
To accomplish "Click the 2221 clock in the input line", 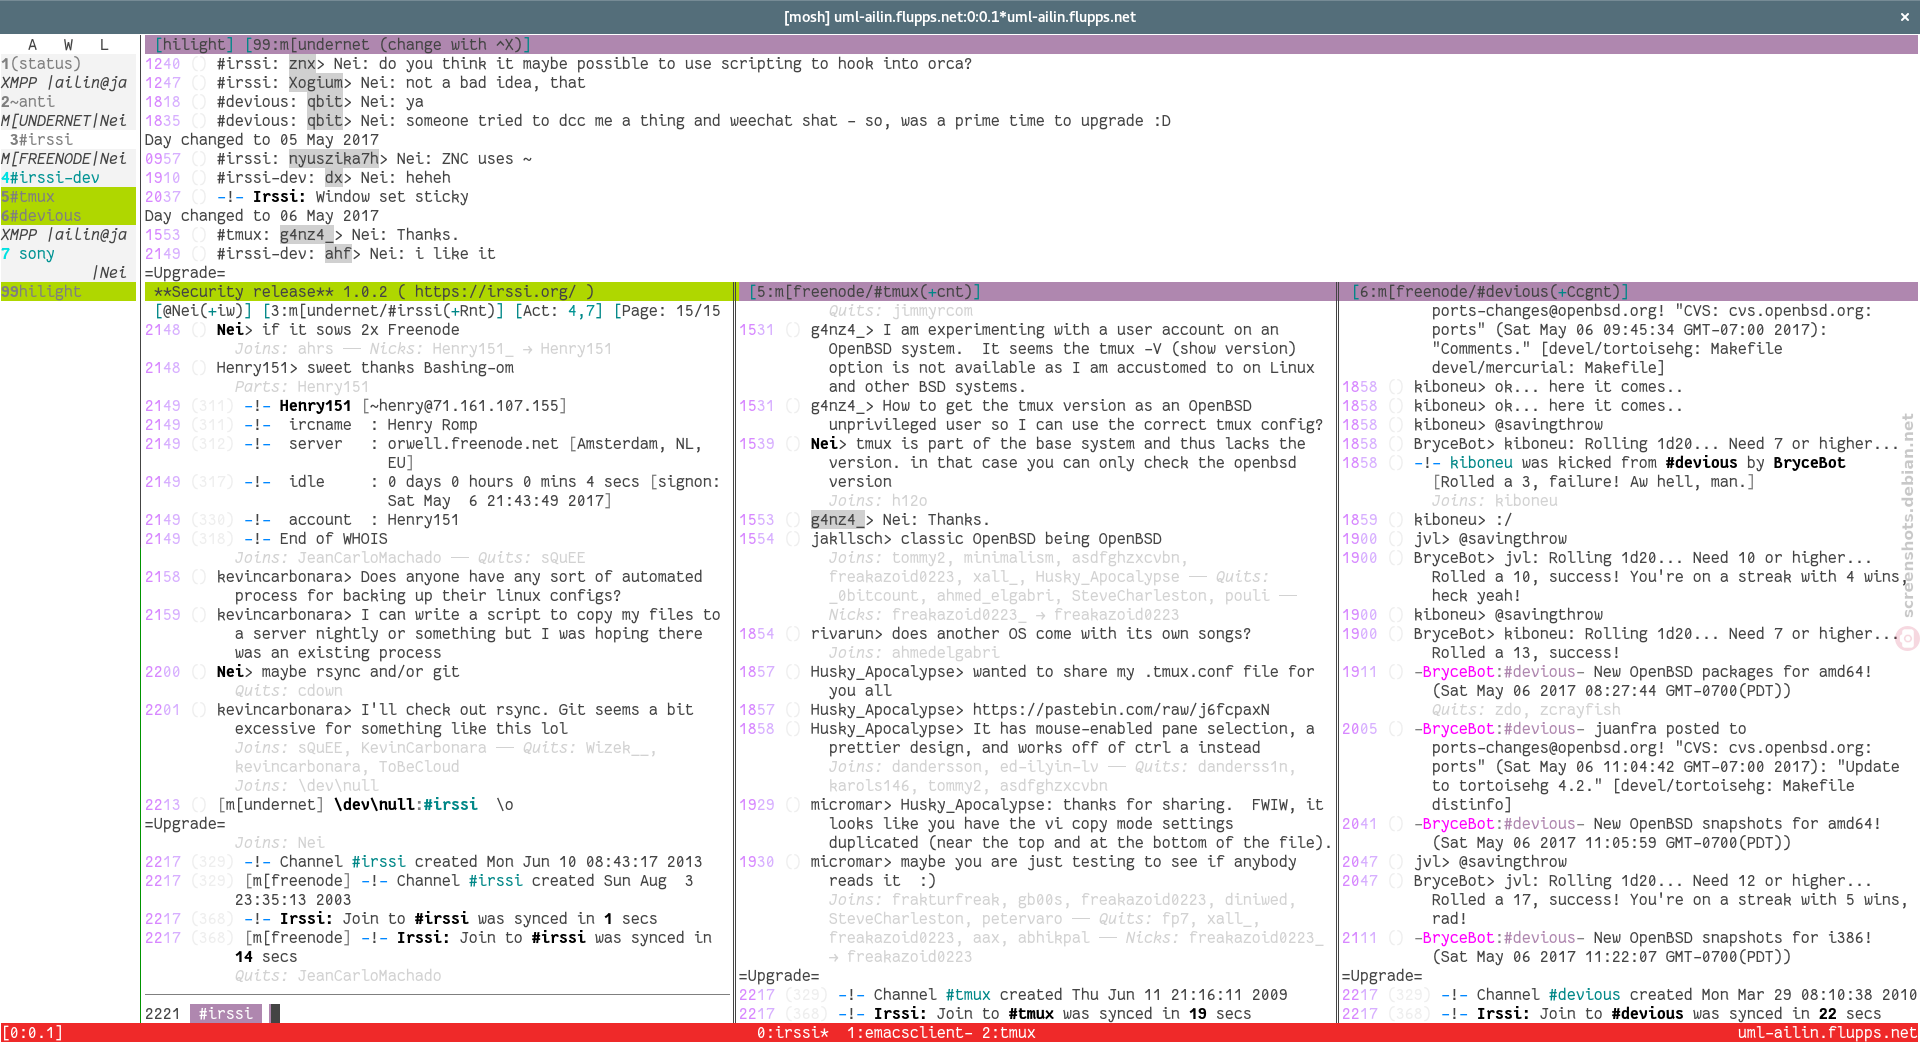I will point(163,1014).
